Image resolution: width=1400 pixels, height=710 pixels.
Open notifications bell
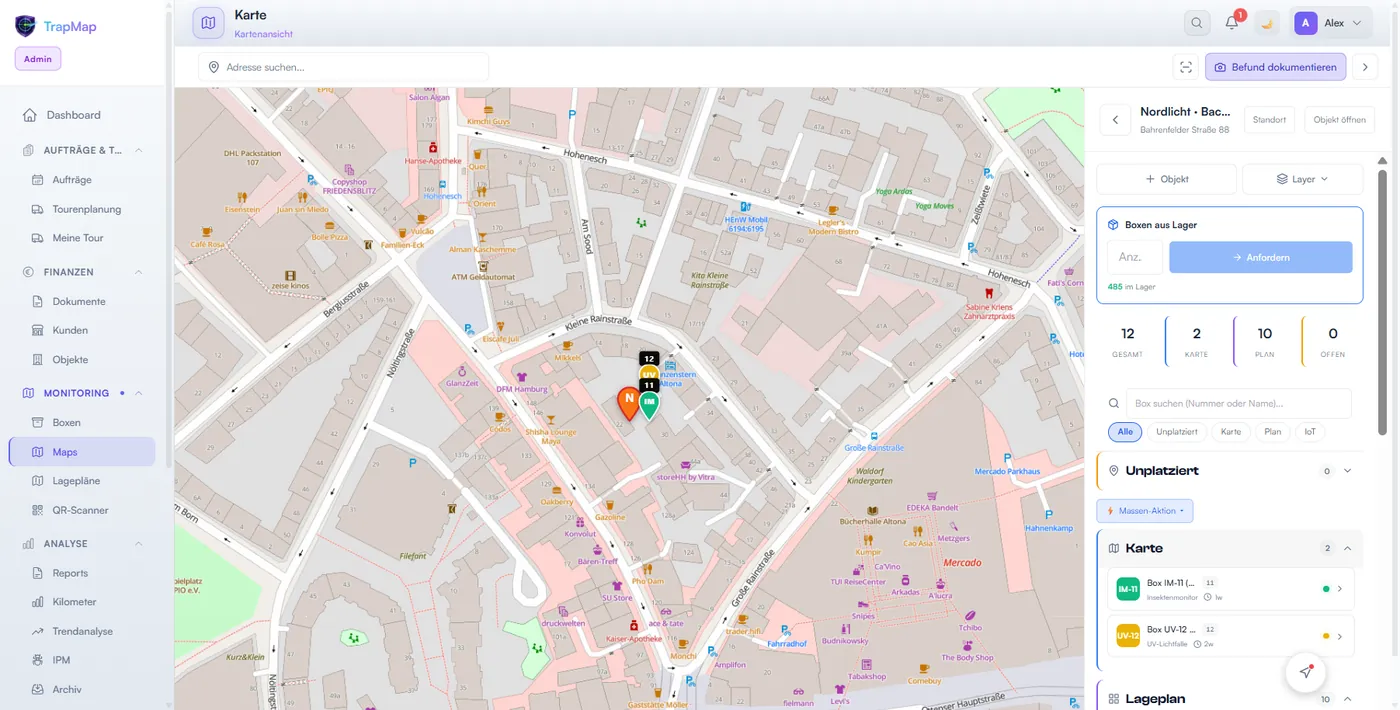(1232, 23)
